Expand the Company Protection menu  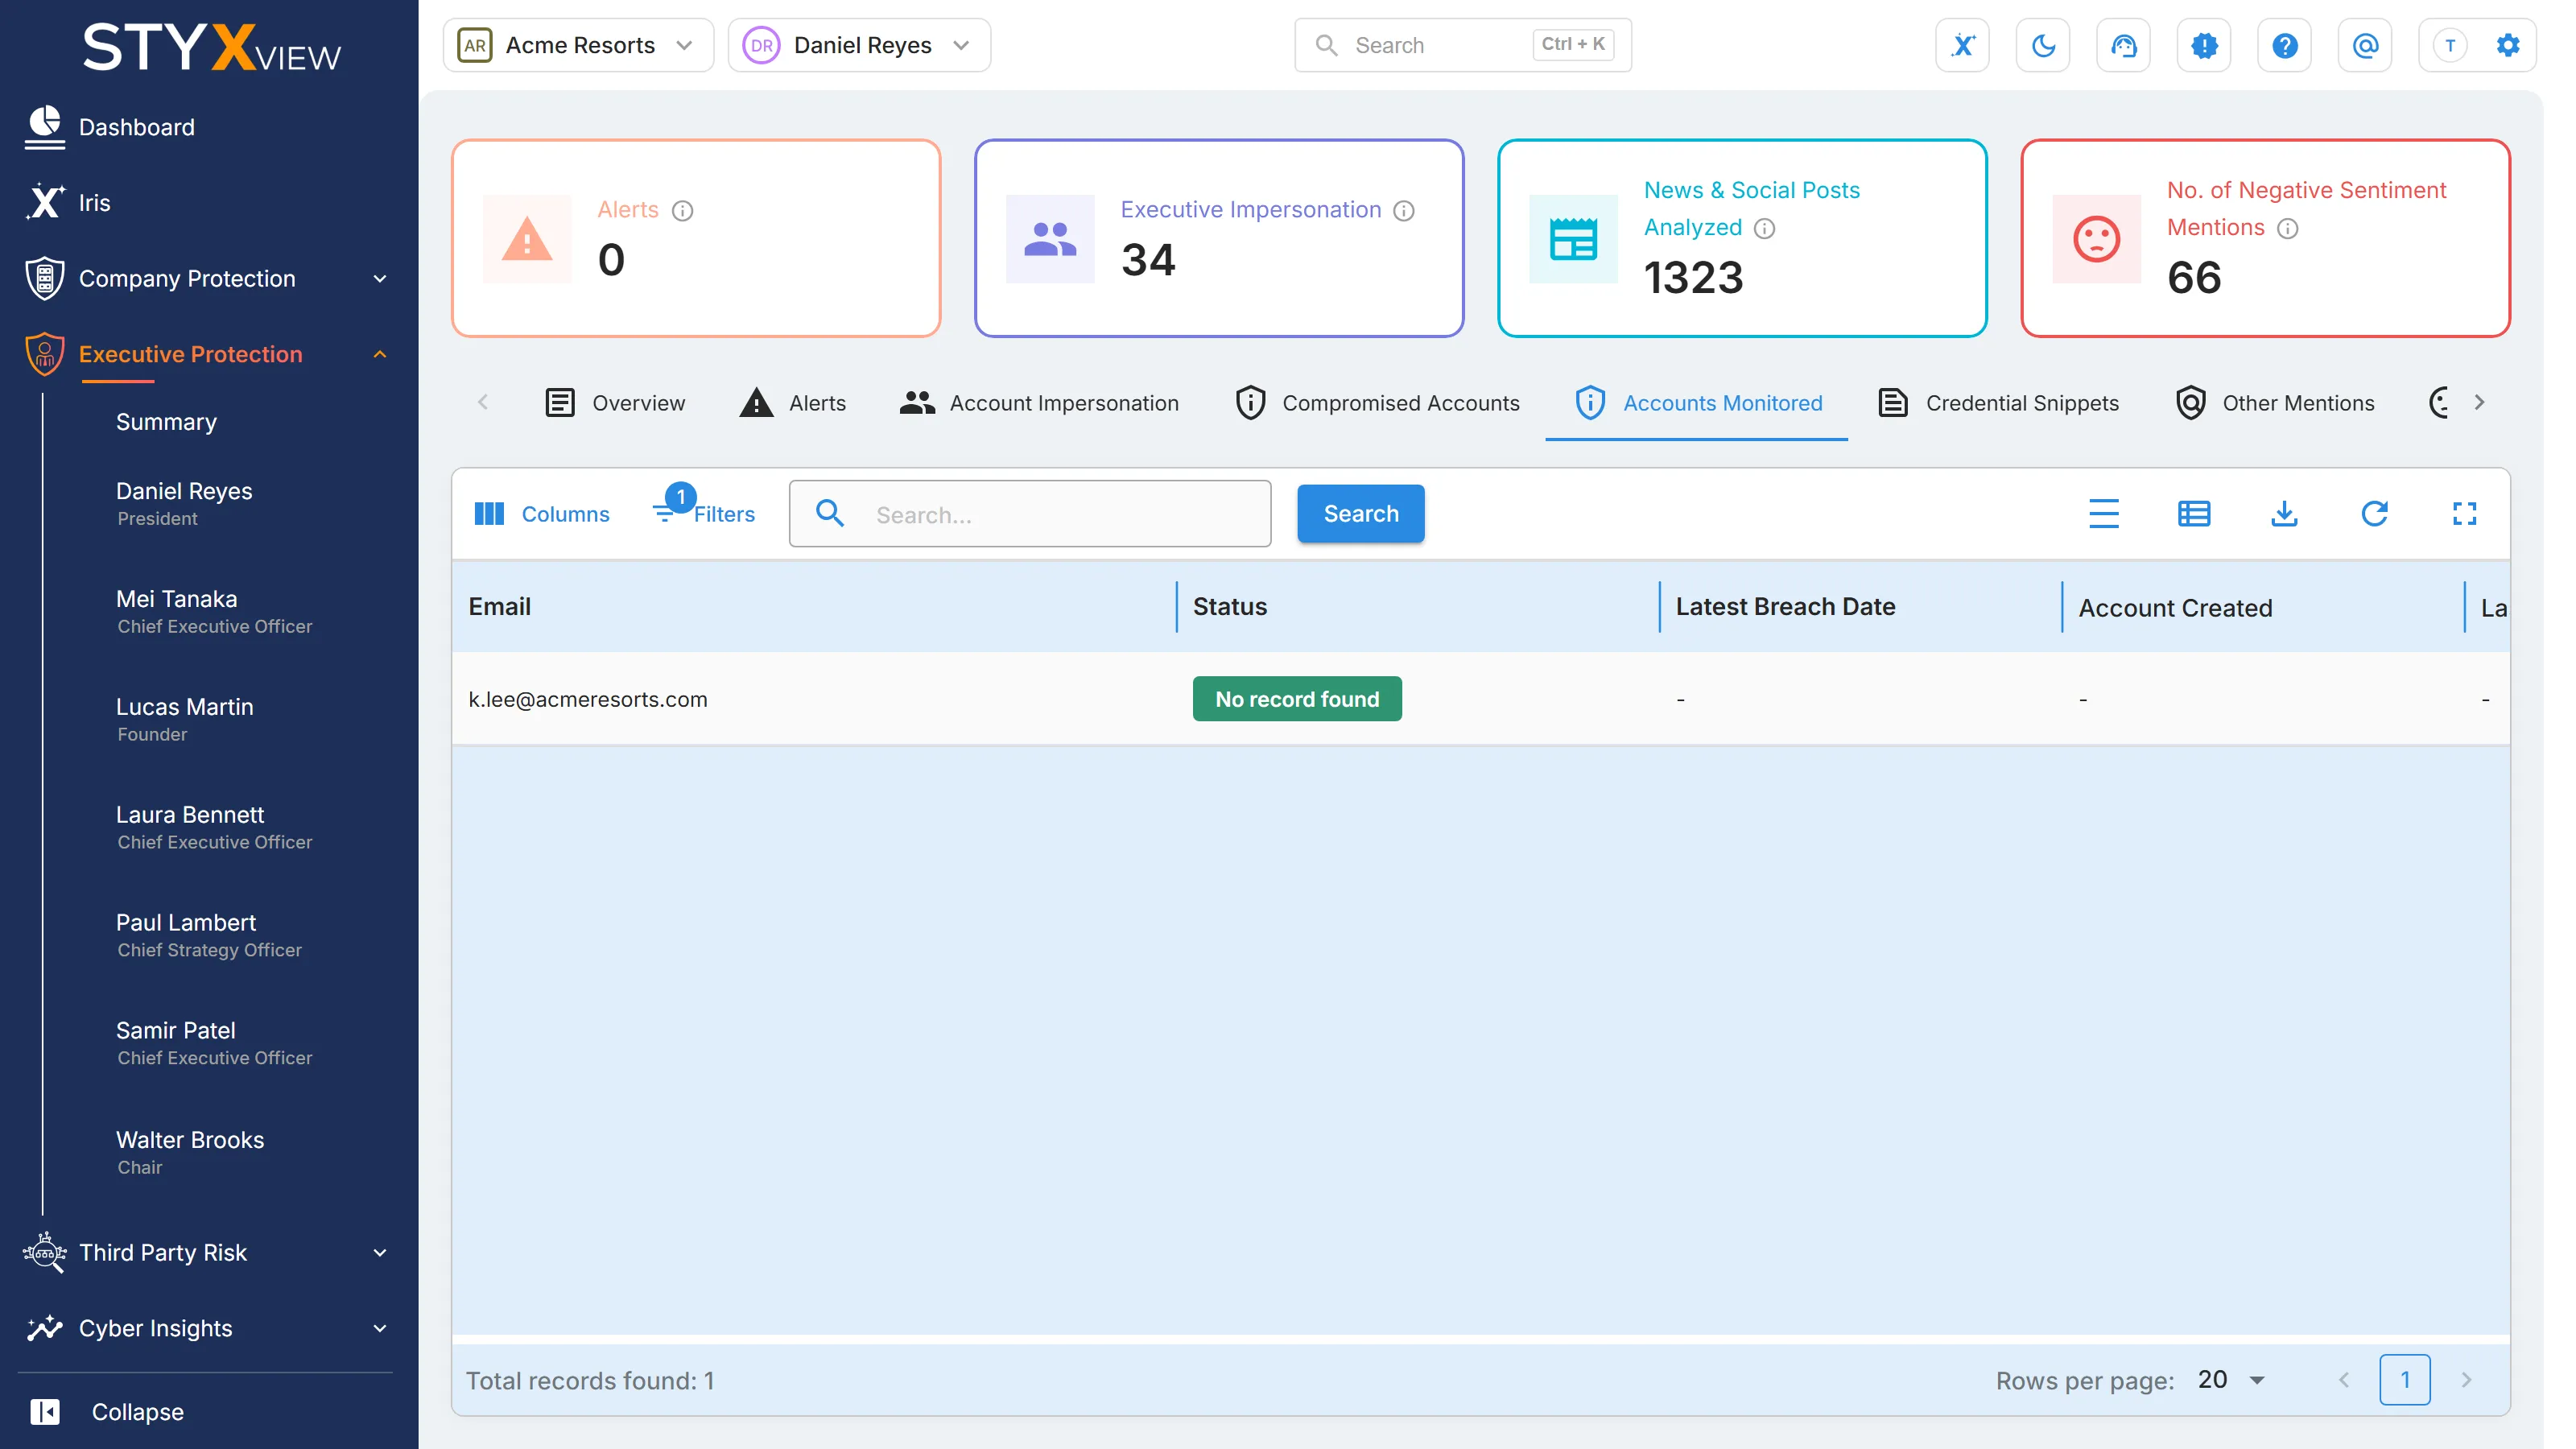(207, 278)
